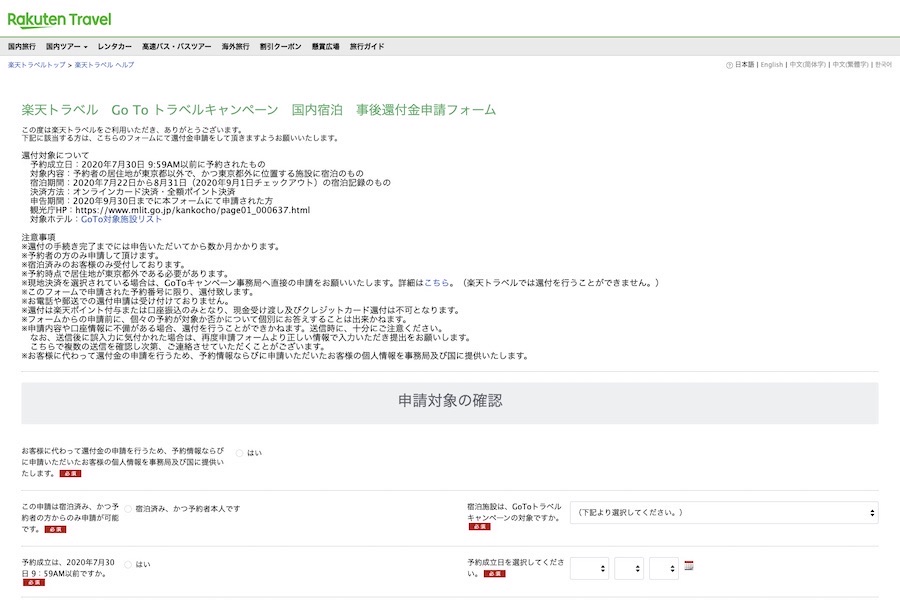Follow the 楽天トラベル ヘルプ breadcrumb link
Screen dimensions: 900x600
pyautogui.click(x=104, y=65)
